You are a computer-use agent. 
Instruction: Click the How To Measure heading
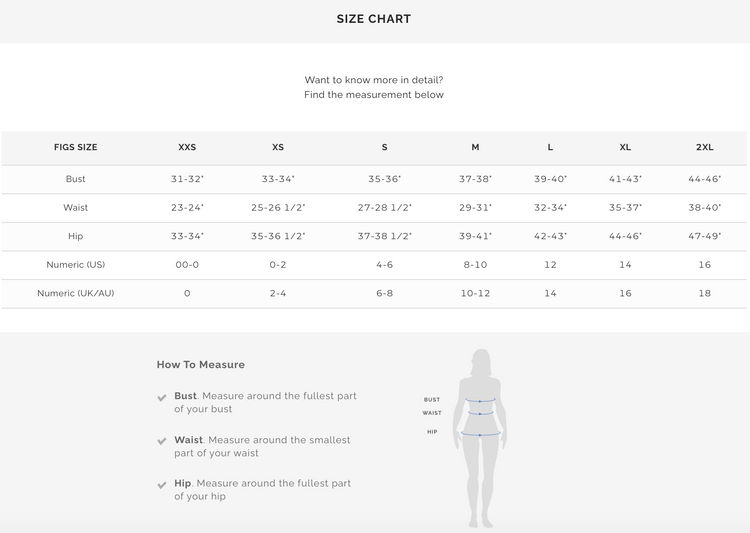coord(201,365)
